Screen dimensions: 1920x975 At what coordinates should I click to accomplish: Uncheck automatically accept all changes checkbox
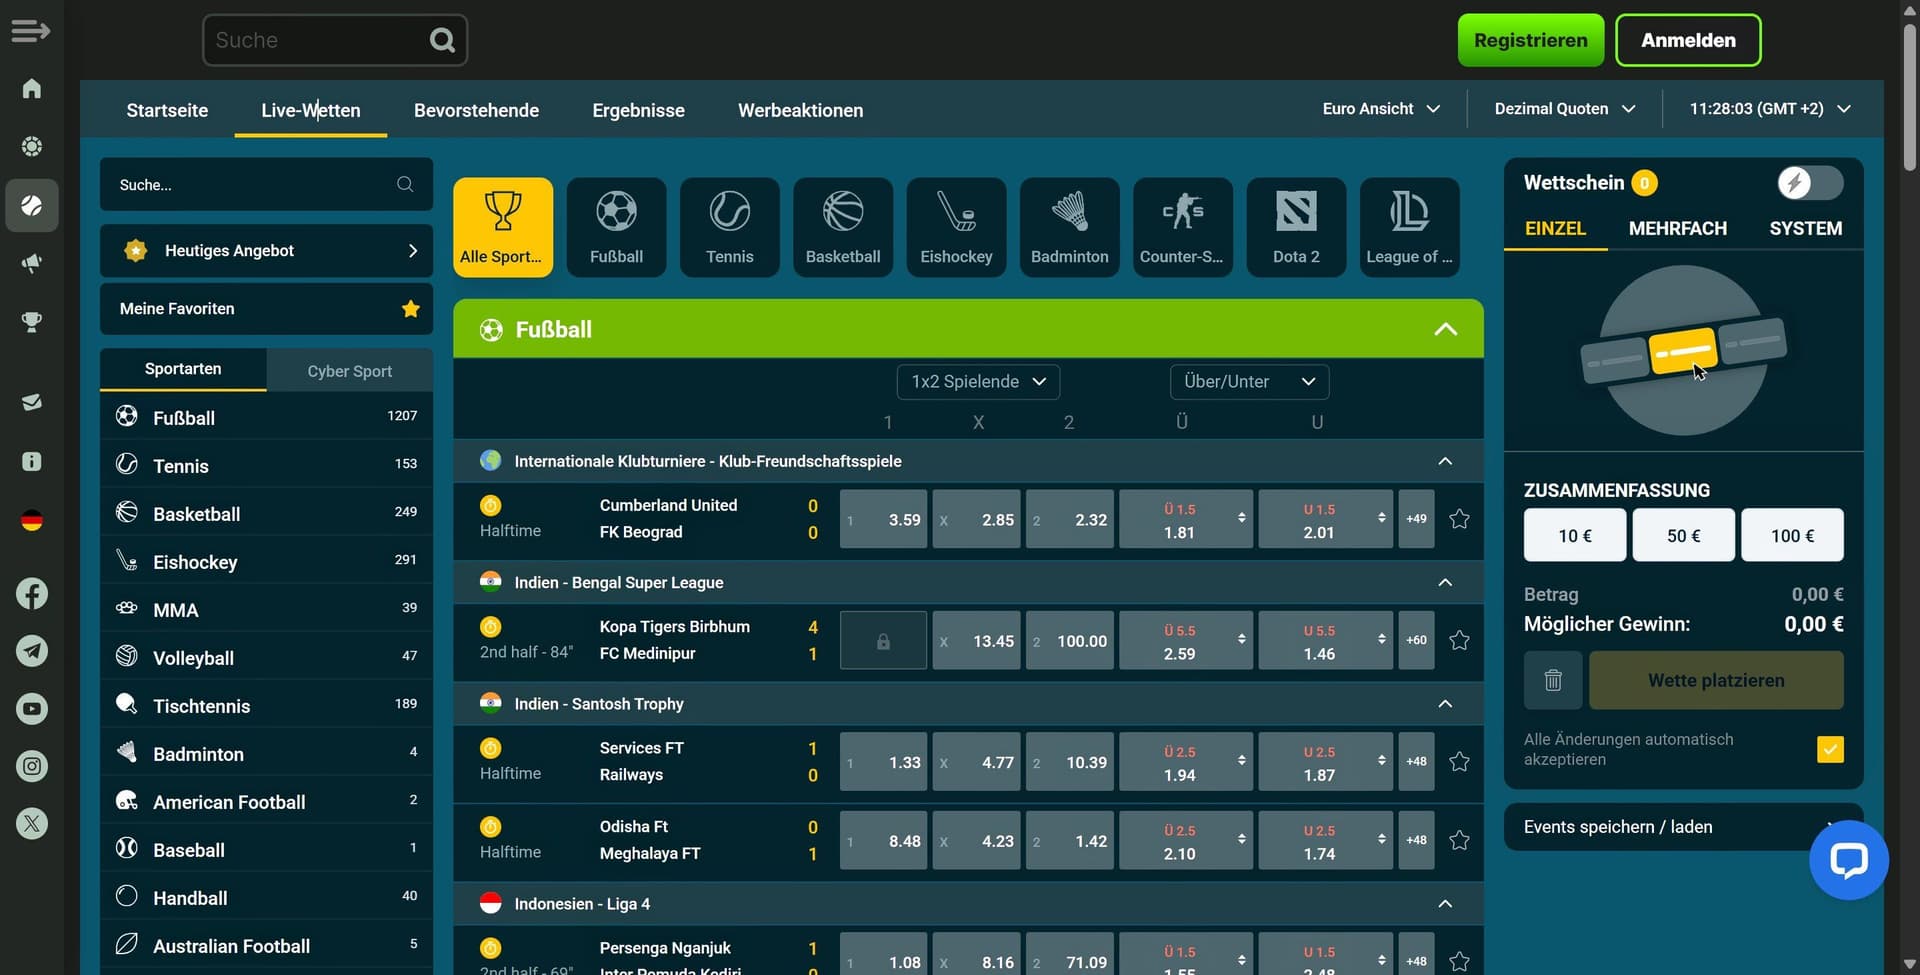click(1829, 749)
